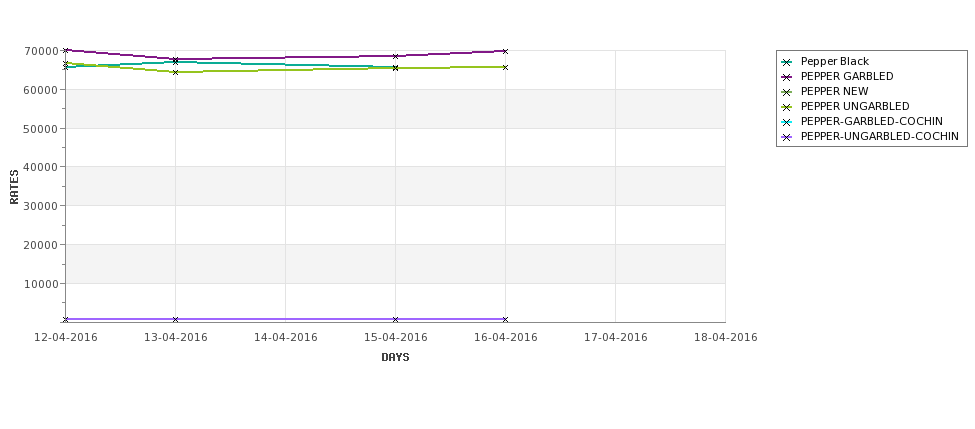Click purple PEPPER GARBLED data point on 16-04-2016
Screen dimensions: 975x429
[505, 51]
